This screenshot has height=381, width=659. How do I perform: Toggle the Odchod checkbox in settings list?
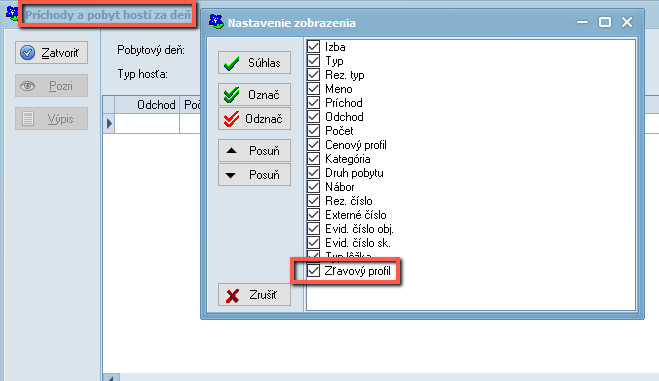coord(314,117)
